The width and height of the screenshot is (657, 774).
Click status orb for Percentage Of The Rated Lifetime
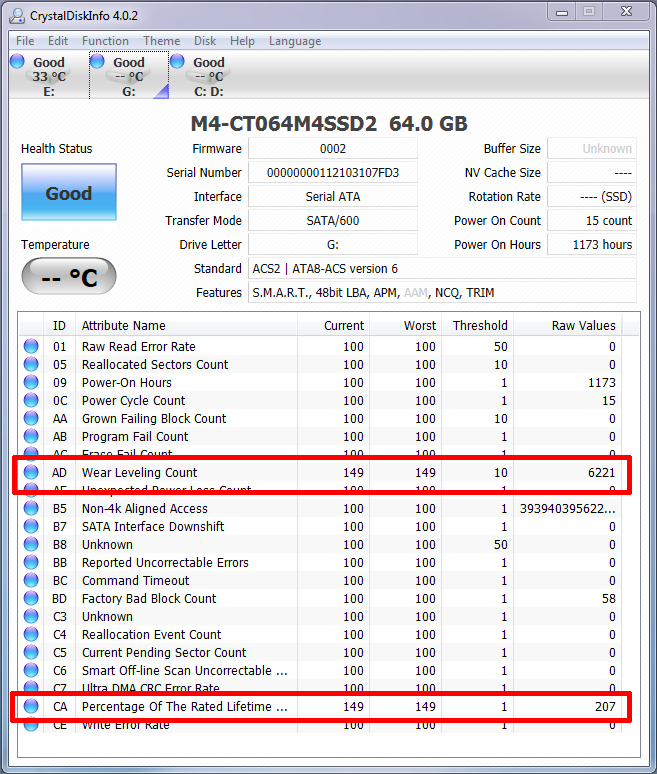coord(31,706)
